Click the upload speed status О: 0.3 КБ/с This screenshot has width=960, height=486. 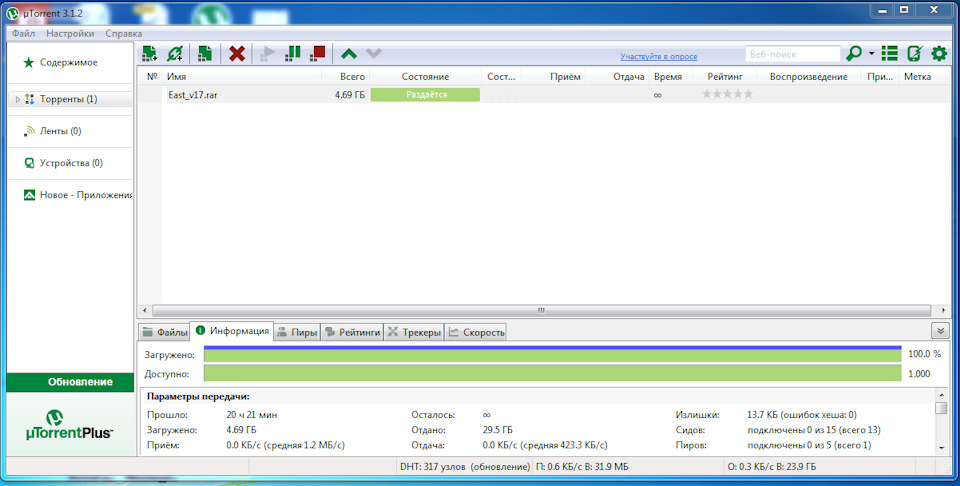pos(771,466)
